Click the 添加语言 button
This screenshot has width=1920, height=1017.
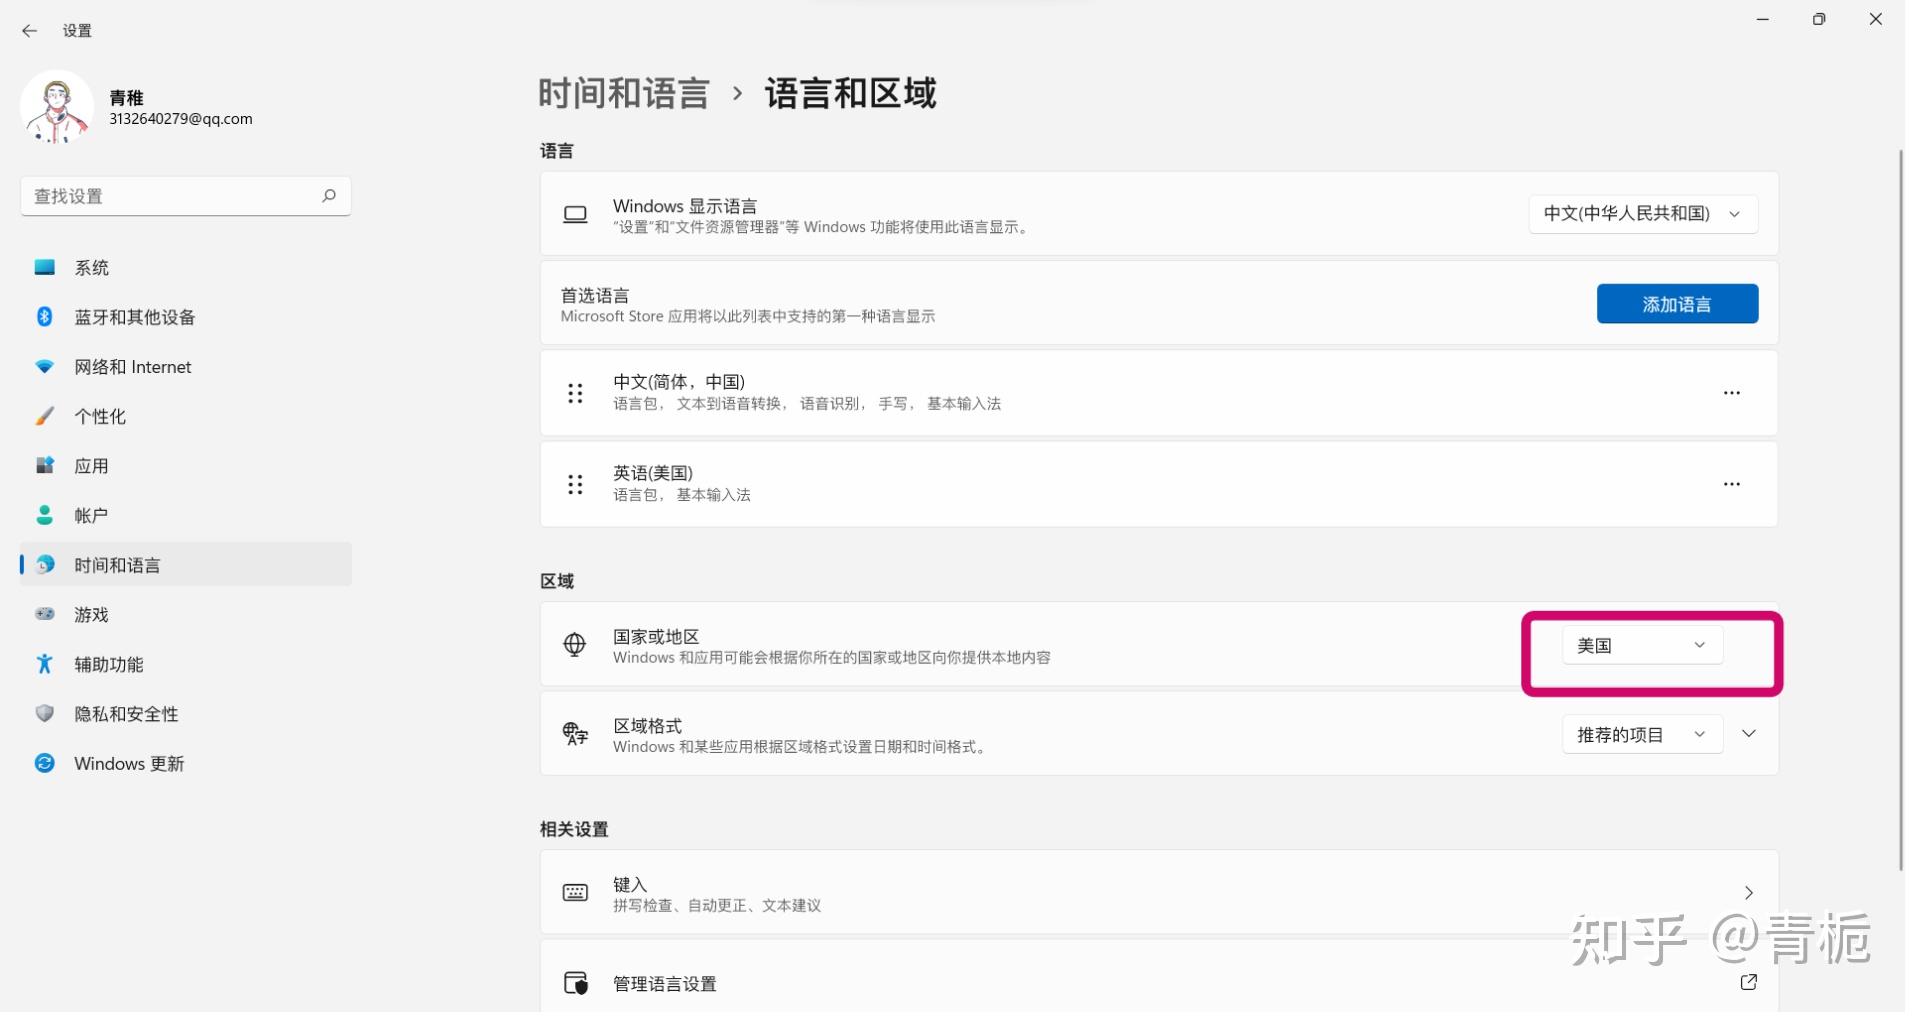(x=1690, y=306)
